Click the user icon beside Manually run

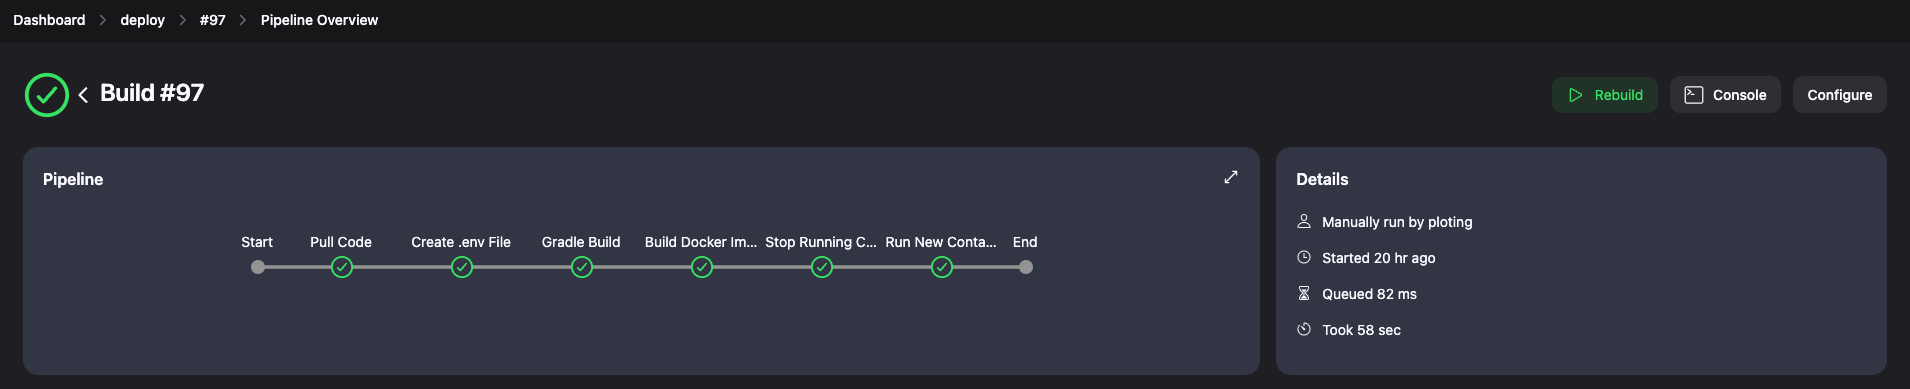click(1304, 221)
